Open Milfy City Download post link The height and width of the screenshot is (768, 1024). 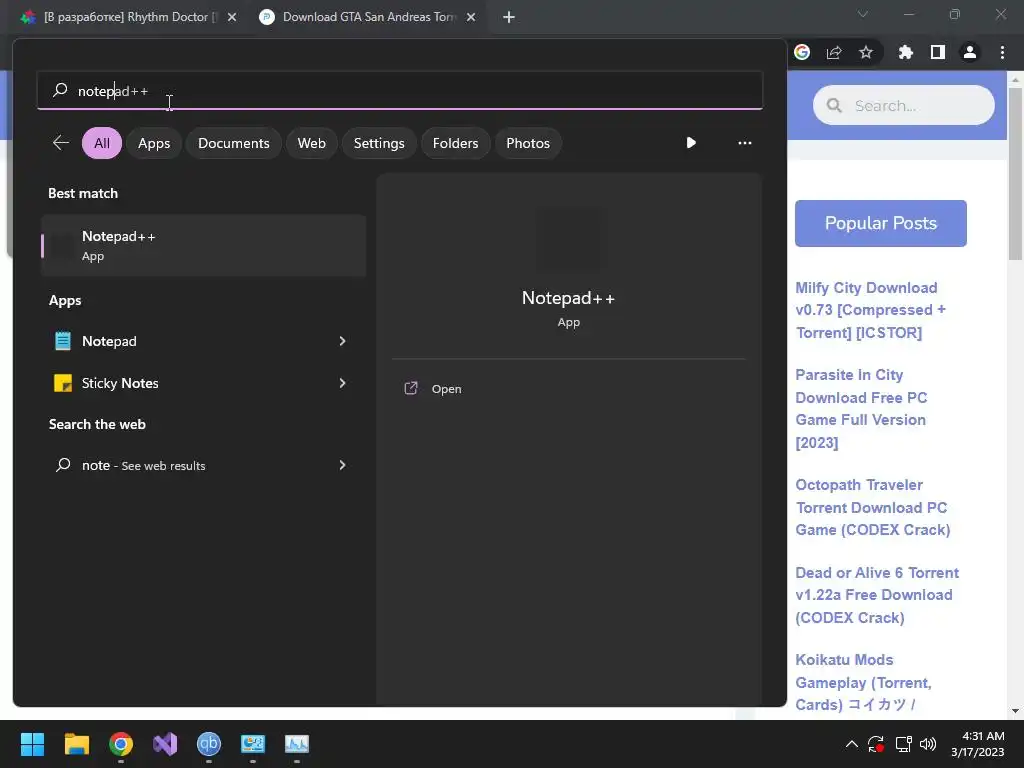pos(871,310)
